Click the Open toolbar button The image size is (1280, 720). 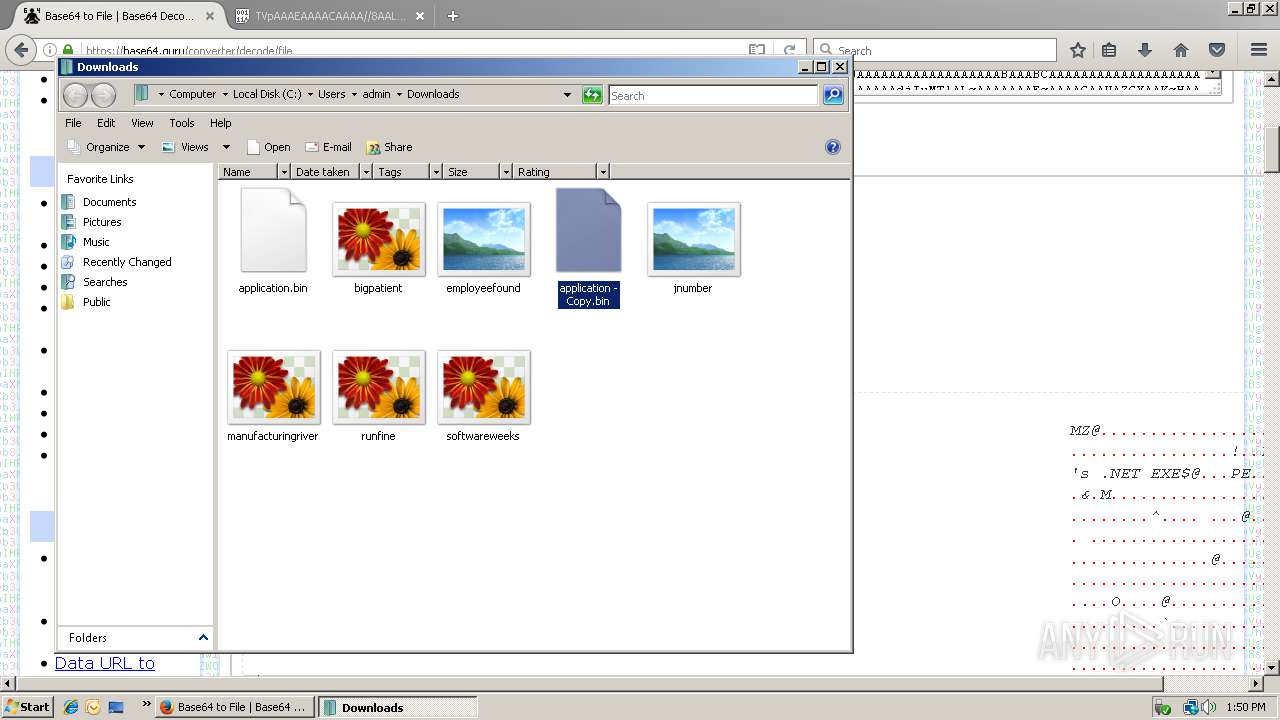(x=268, y=147)
